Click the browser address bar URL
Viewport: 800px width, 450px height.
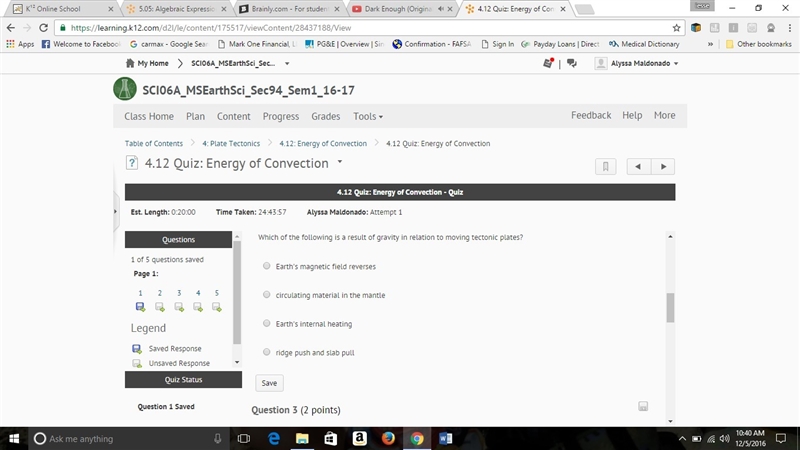point(211,28)
